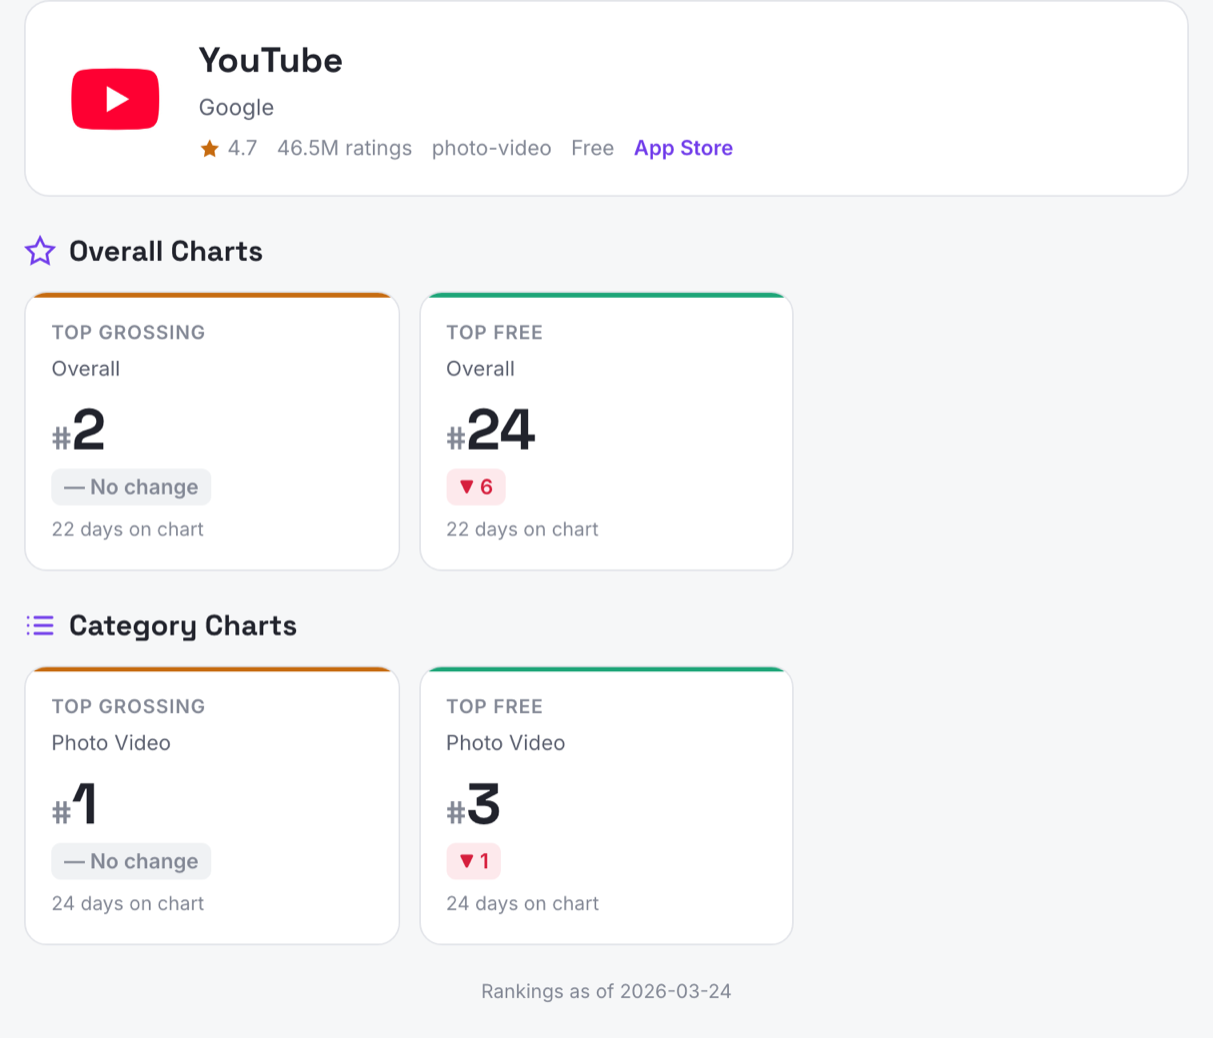This screenshot has width=1213, height=1038.
Task: Click the Google developer name
Action: click(236, 107)
